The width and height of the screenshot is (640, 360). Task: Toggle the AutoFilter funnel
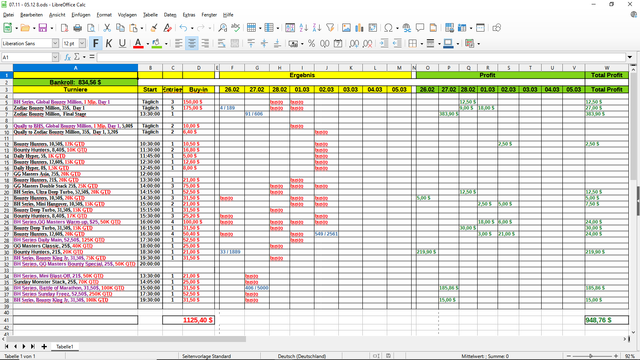coord(330,28)
